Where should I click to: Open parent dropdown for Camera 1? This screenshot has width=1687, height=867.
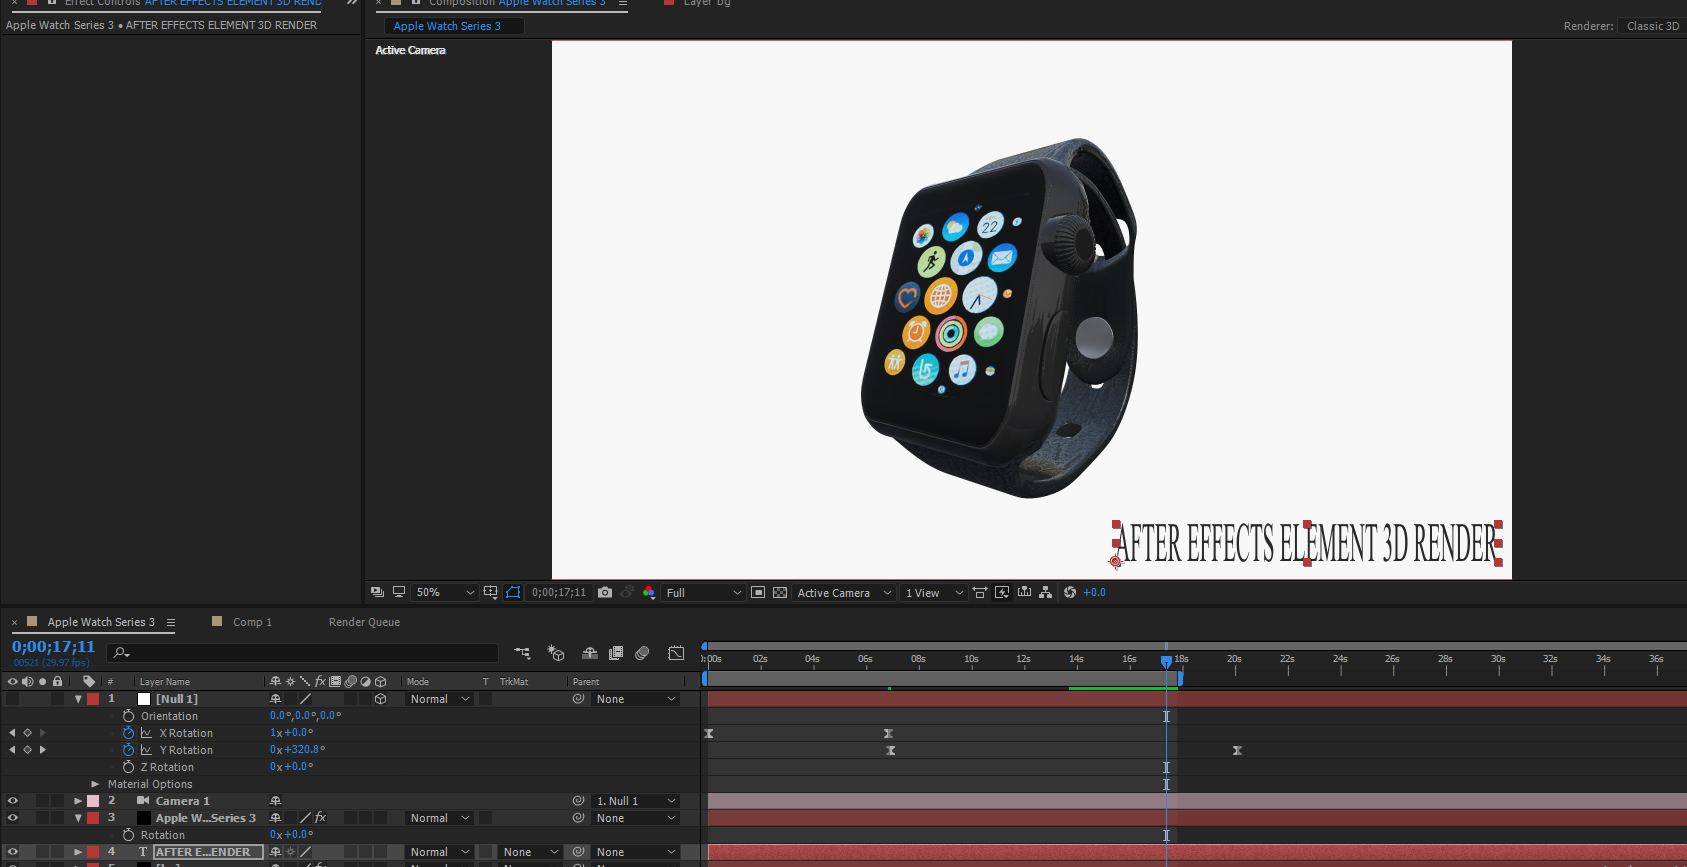pos(636,801)
